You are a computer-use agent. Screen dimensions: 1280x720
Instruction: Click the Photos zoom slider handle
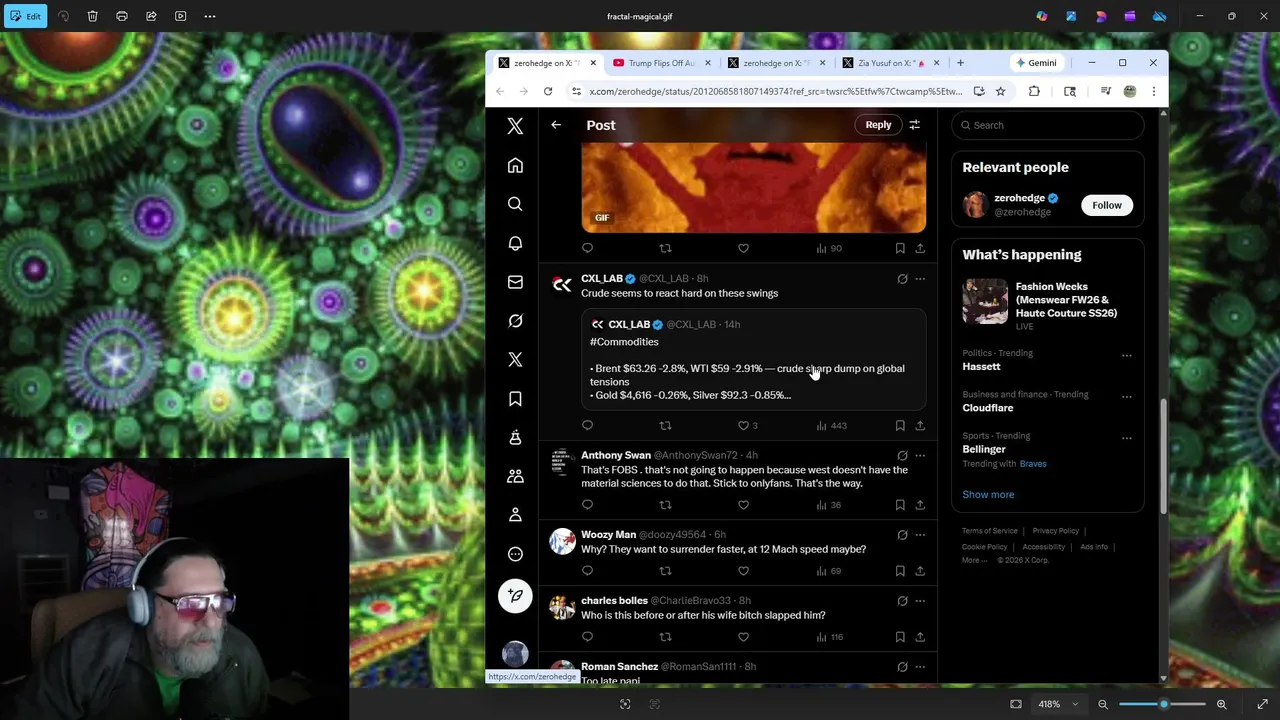coord(1163,704)
